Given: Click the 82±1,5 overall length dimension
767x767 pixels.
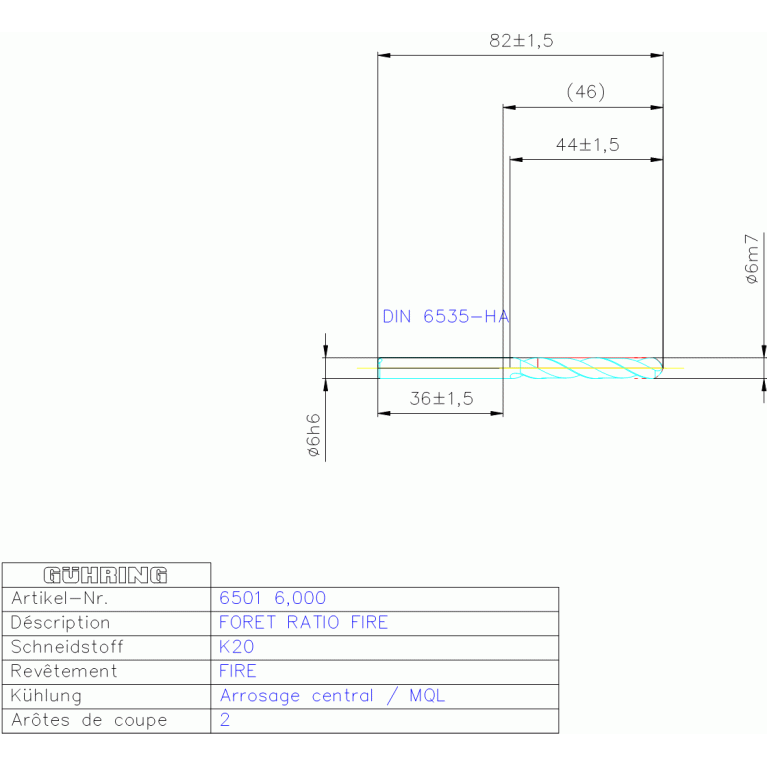Looking at the screenshot, I should tap(521, 41).
